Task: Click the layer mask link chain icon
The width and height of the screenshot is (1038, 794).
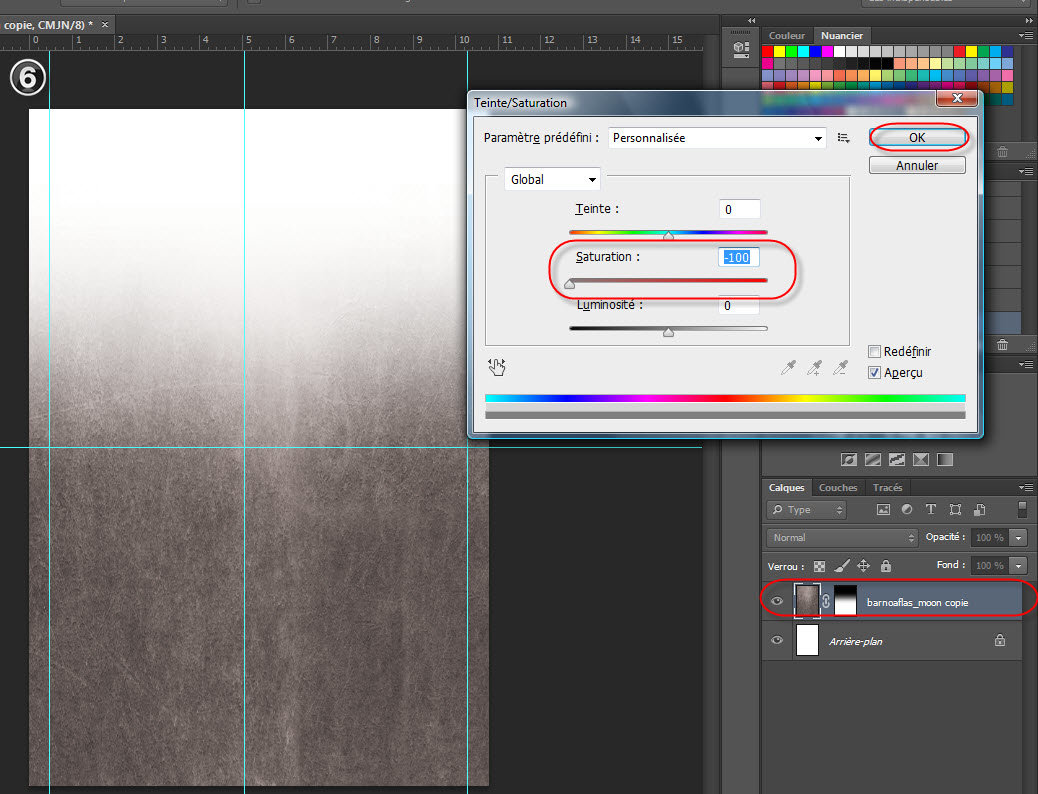Action: pos(826,602)
